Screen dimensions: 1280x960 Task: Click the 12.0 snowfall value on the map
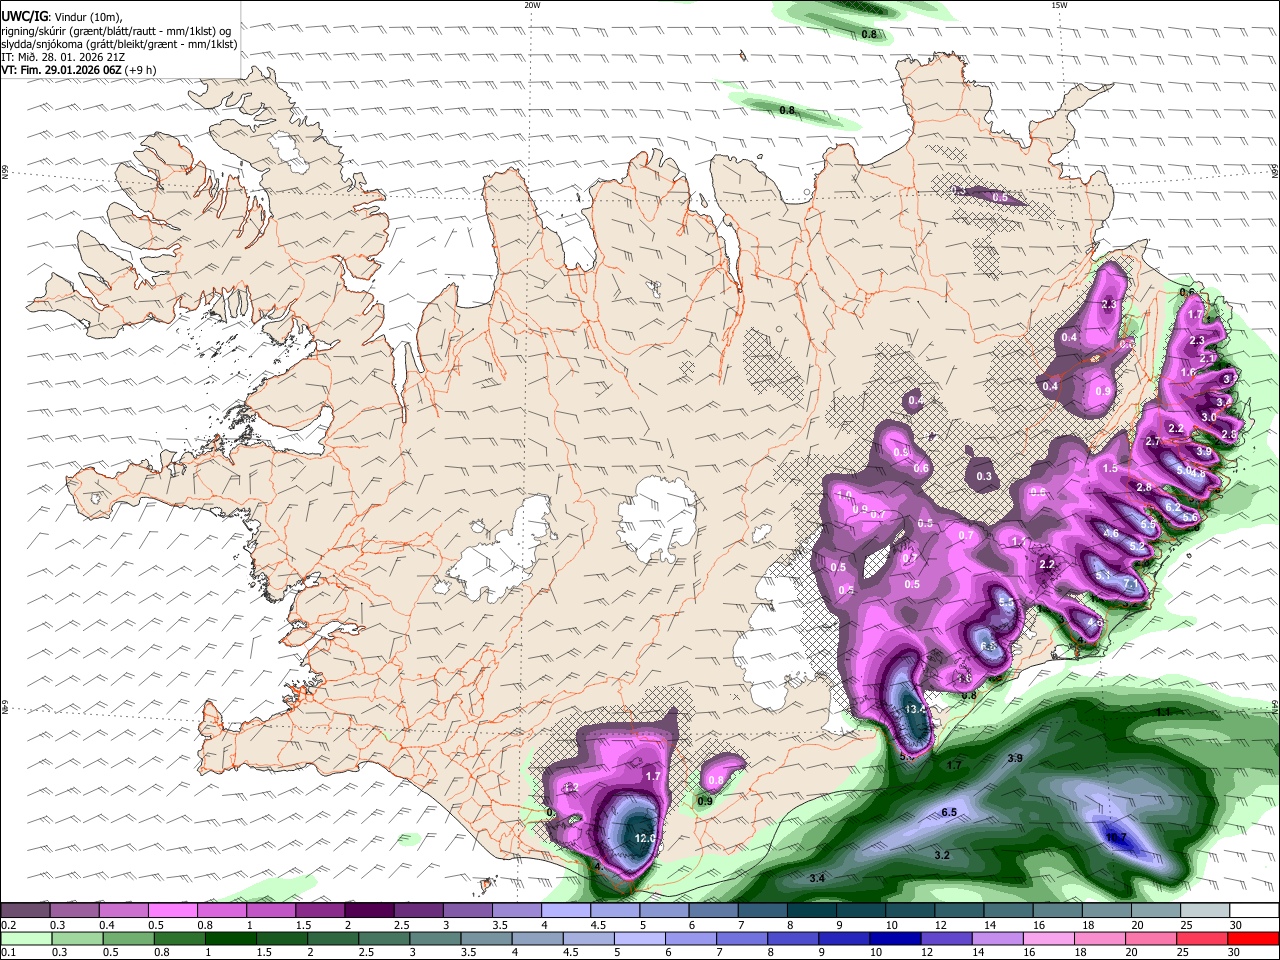644,838
